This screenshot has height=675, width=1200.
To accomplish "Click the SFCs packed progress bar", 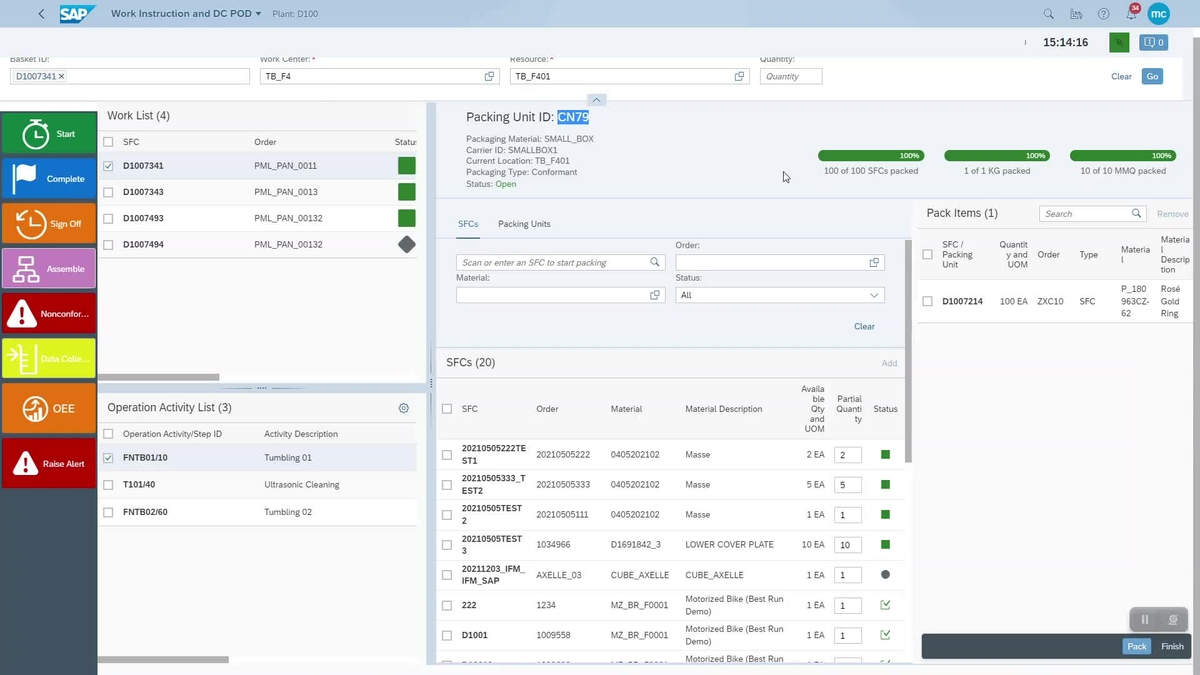I will tap(871, 156).
